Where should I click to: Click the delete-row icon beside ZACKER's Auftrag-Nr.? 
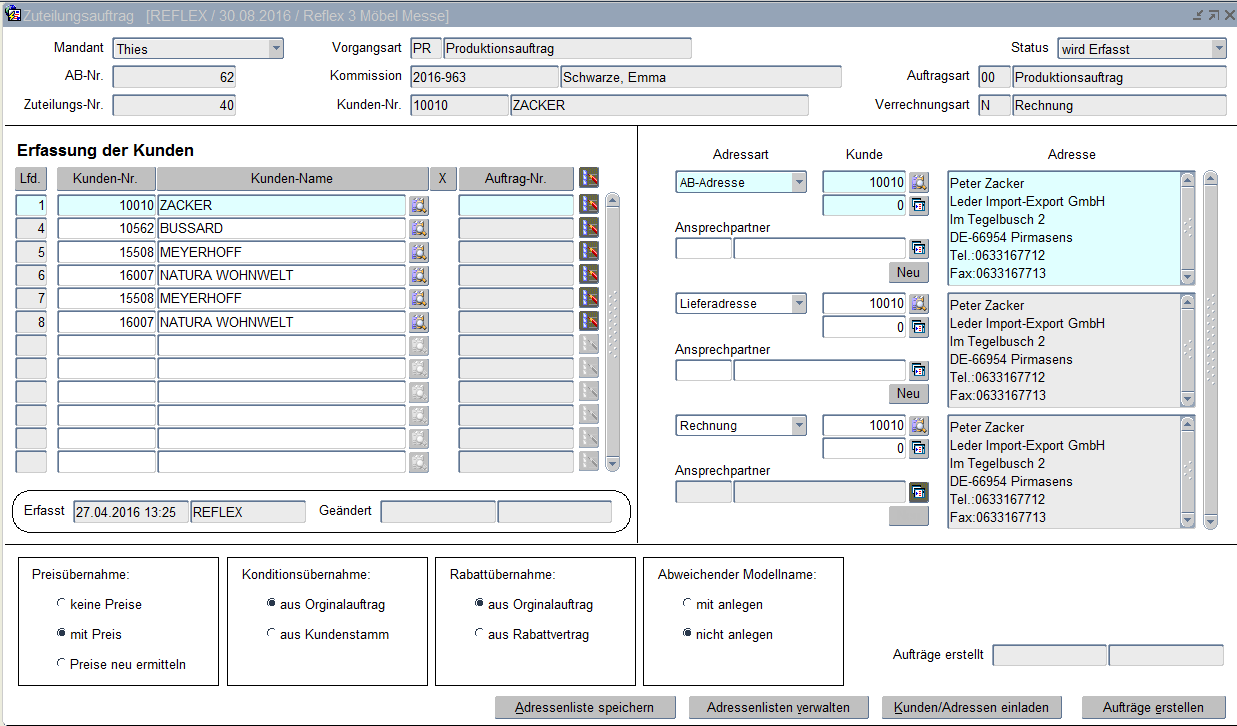[x=589, y=205]
